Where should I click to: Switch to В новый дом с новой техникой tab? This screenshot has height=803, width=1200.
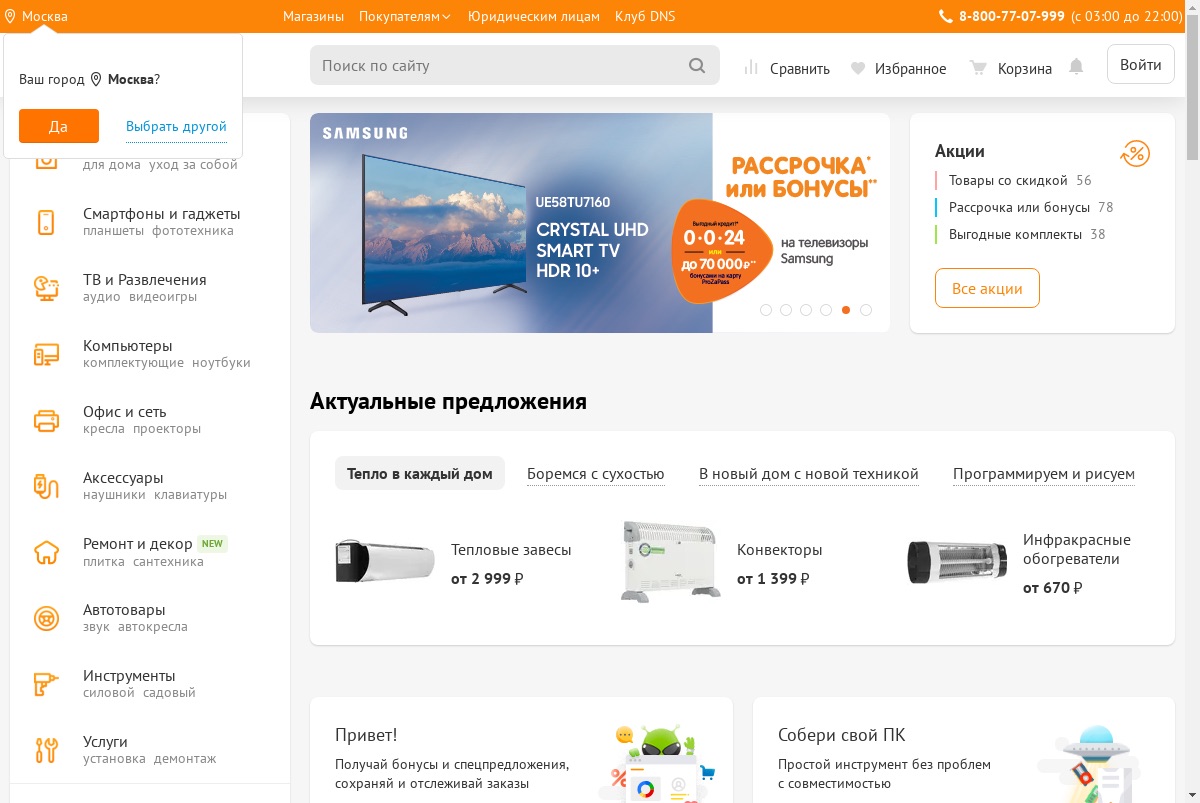809,474
